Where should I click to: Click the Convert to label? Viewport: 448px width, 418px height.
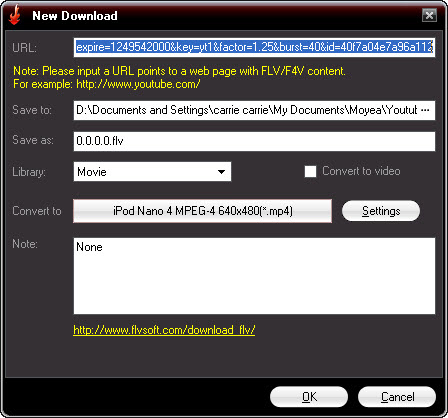[37, 211]
